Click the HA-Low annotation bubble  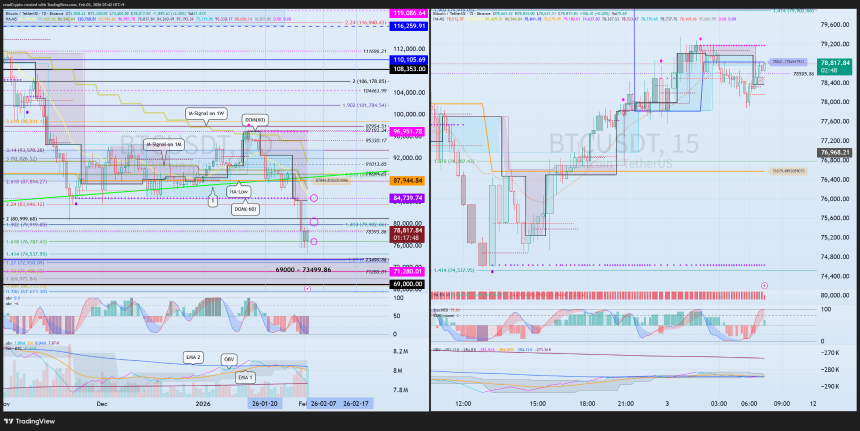[240, 192]
